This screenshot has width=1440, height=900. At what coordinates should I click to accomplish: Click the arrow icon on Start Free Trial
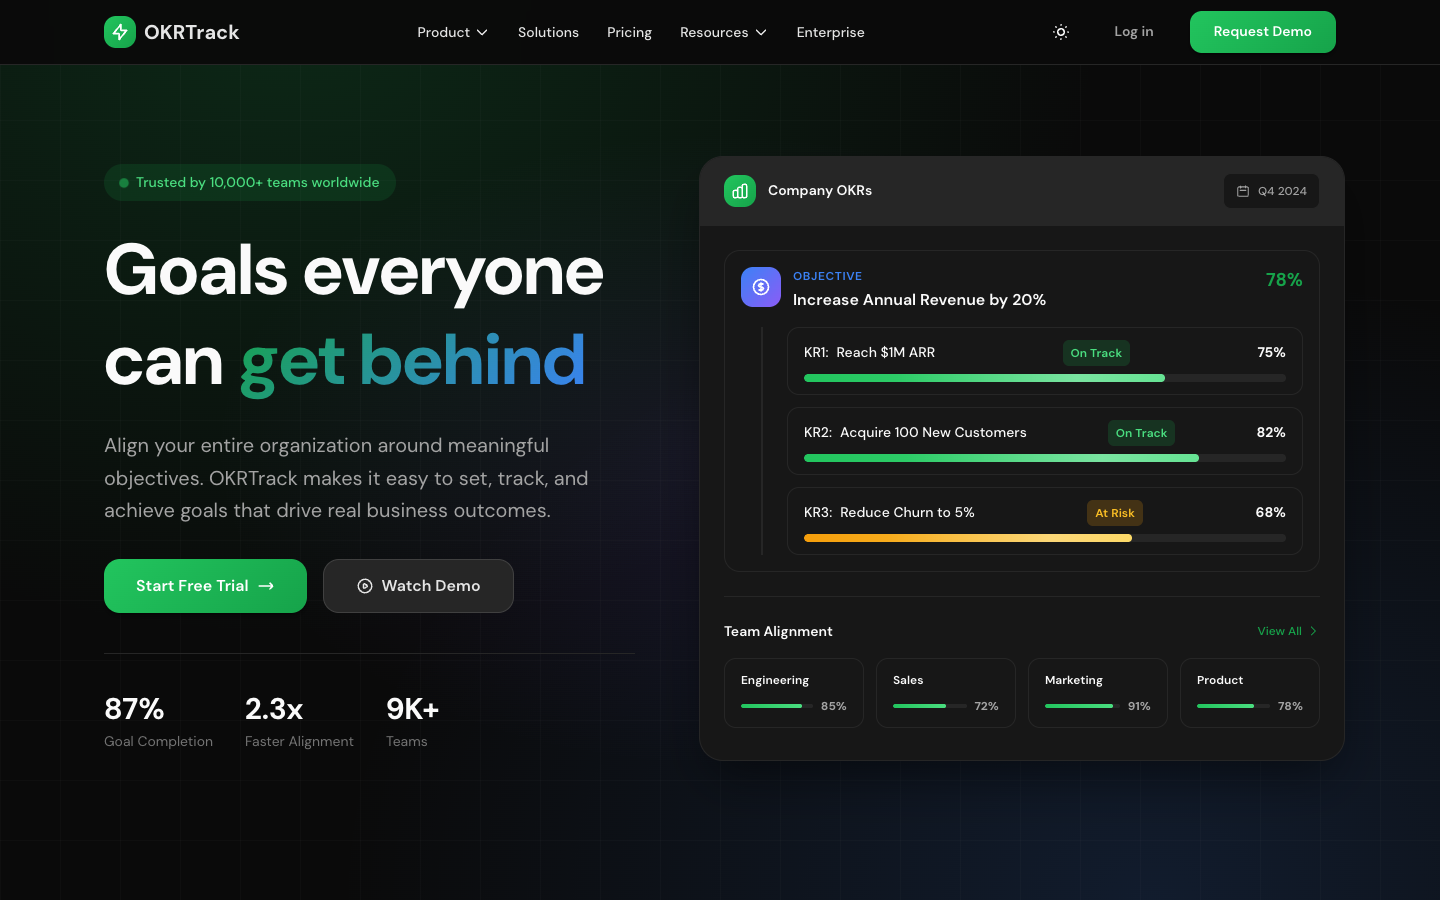[266, 586]
